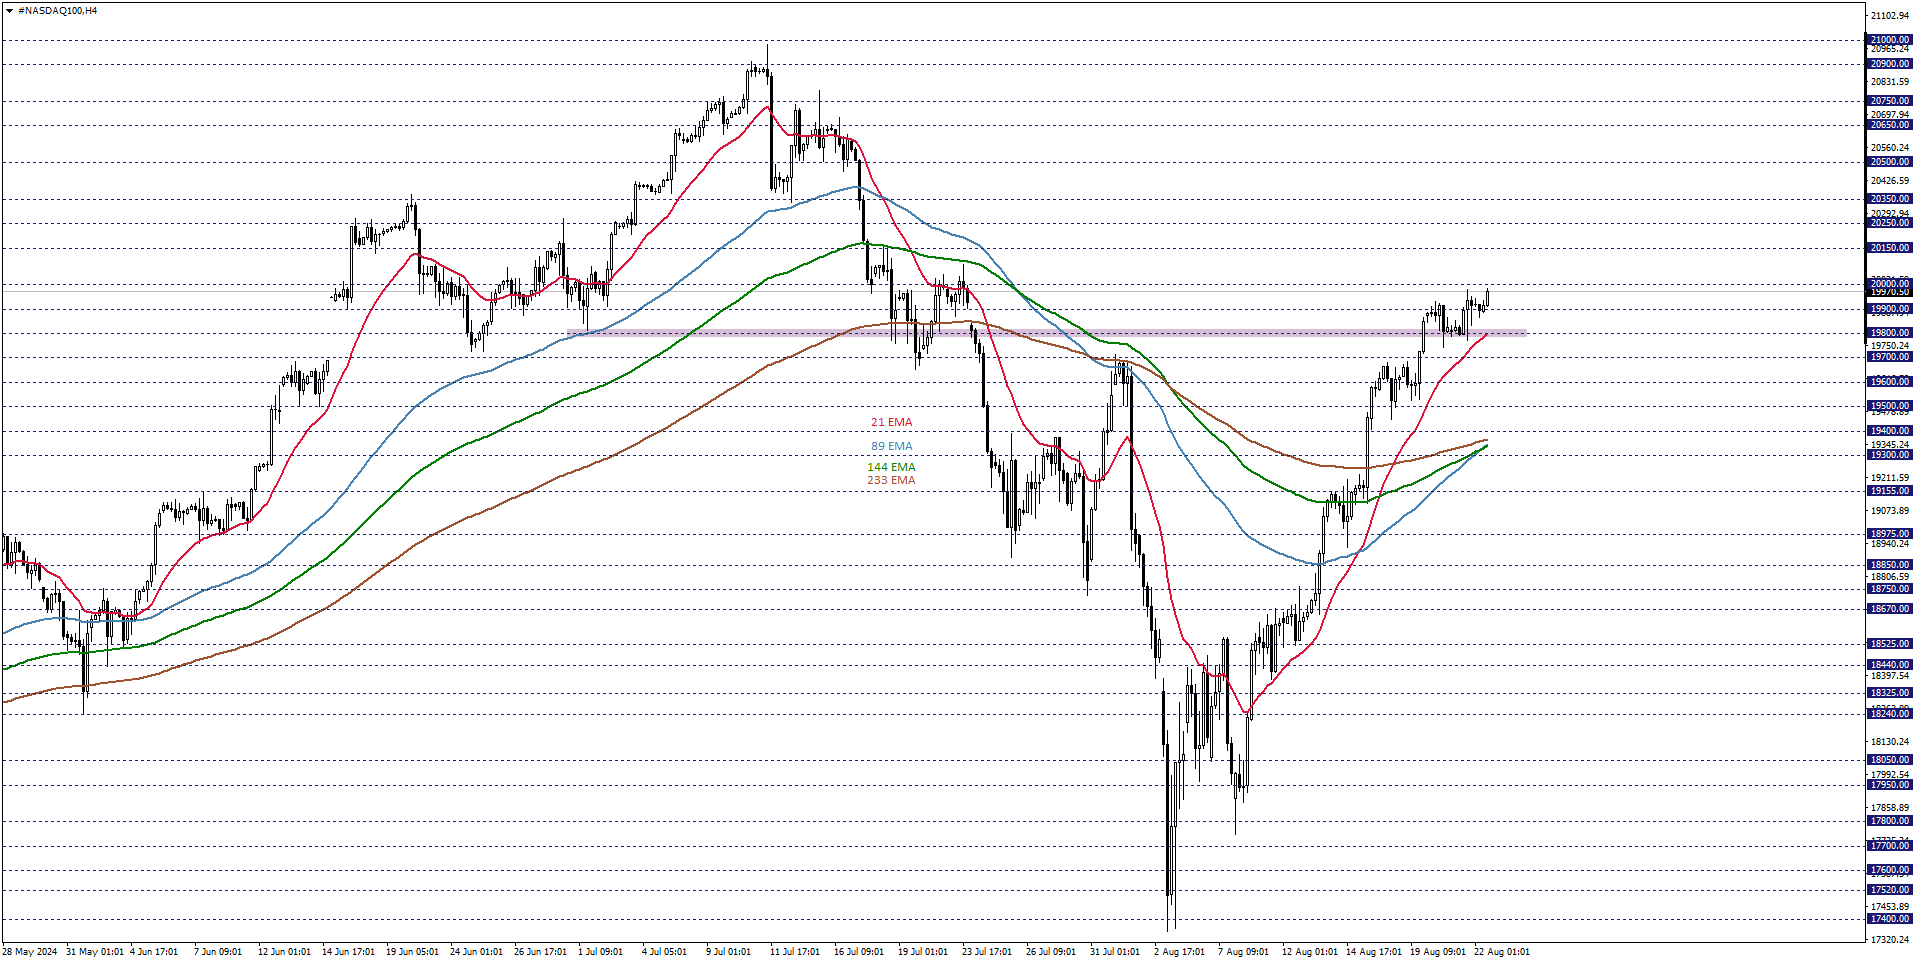Viewport: 1916px width, 963px height.
Task: Click the 18750.00 level price tag
Action: tap(1889, 589)
